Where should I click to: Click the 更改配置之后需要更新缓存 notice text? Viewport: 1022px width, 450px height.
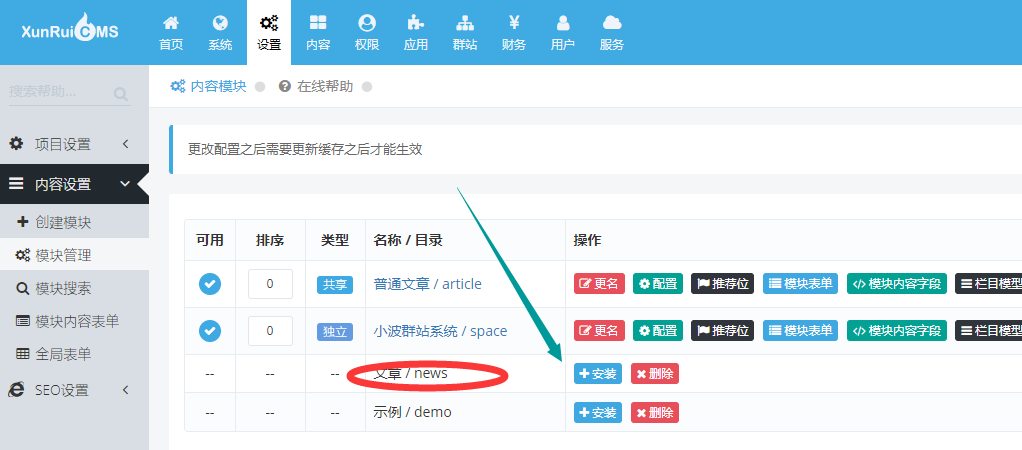[x=305, y=149]
